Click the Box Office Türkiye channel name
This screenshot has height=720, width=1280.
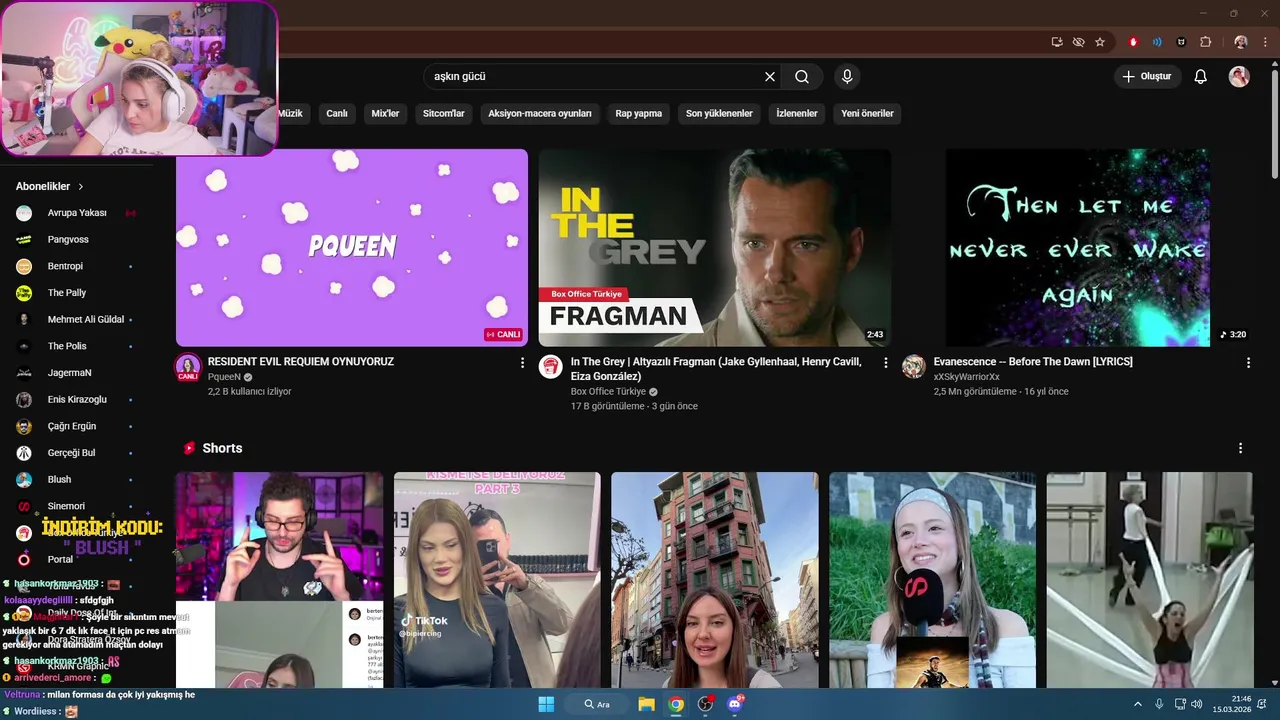click(x=608, y=392)
